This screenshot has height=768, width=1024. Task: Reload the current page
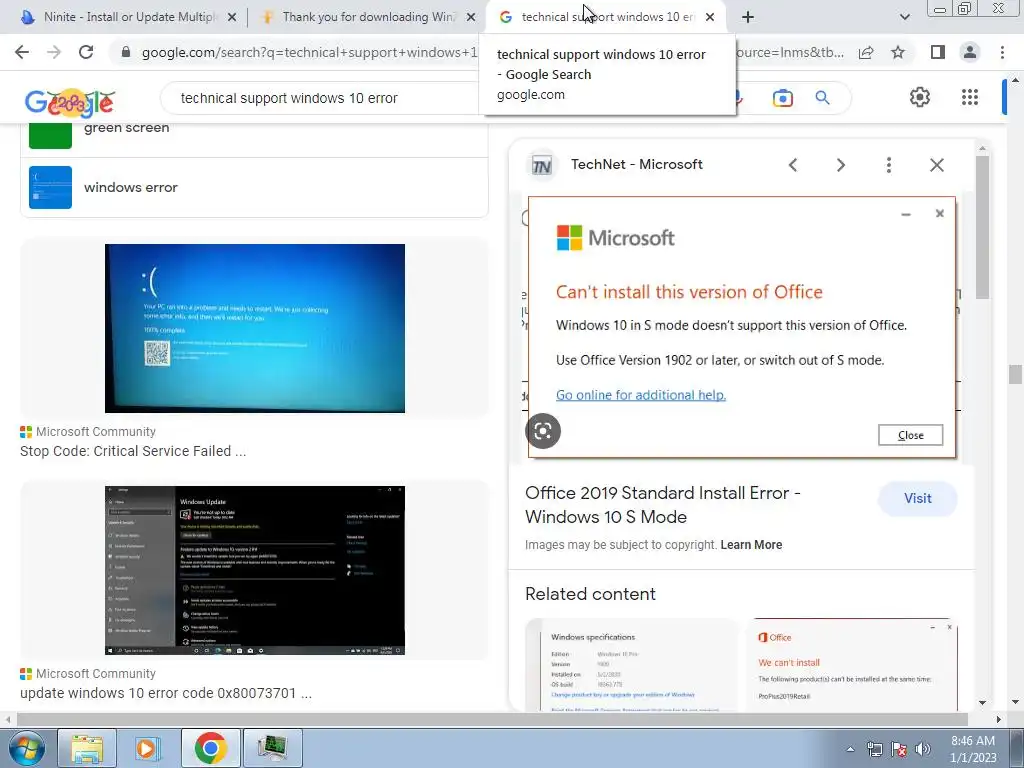click(86, 52)
